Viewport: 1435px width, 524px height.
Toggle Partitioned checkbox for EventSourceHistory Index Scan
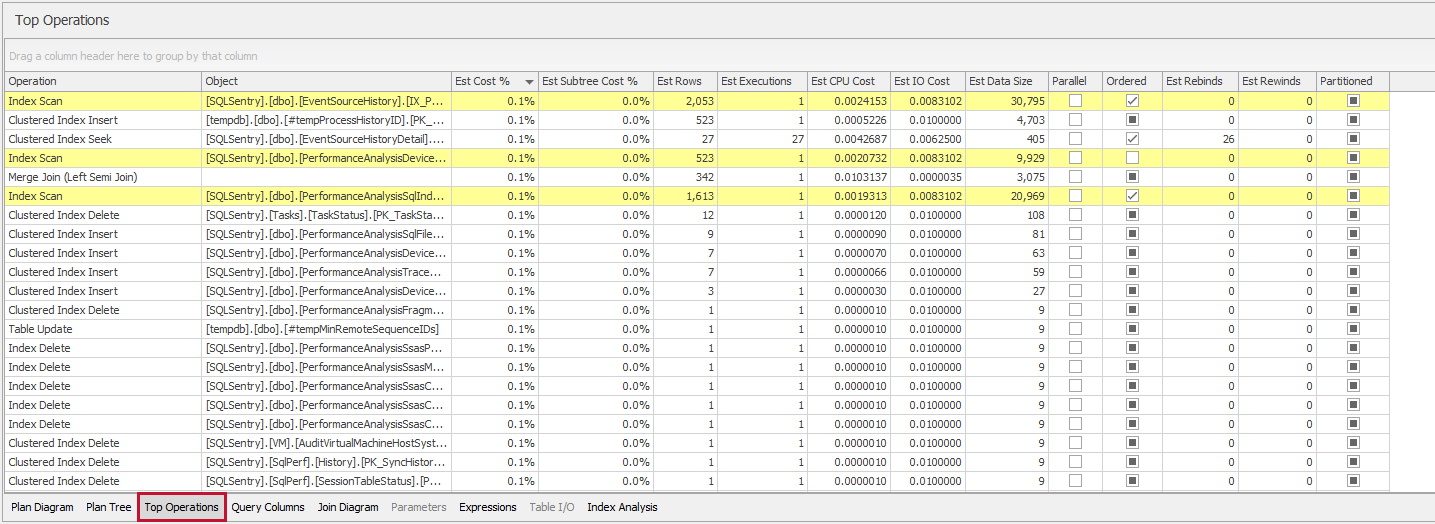click(1353, 101)
